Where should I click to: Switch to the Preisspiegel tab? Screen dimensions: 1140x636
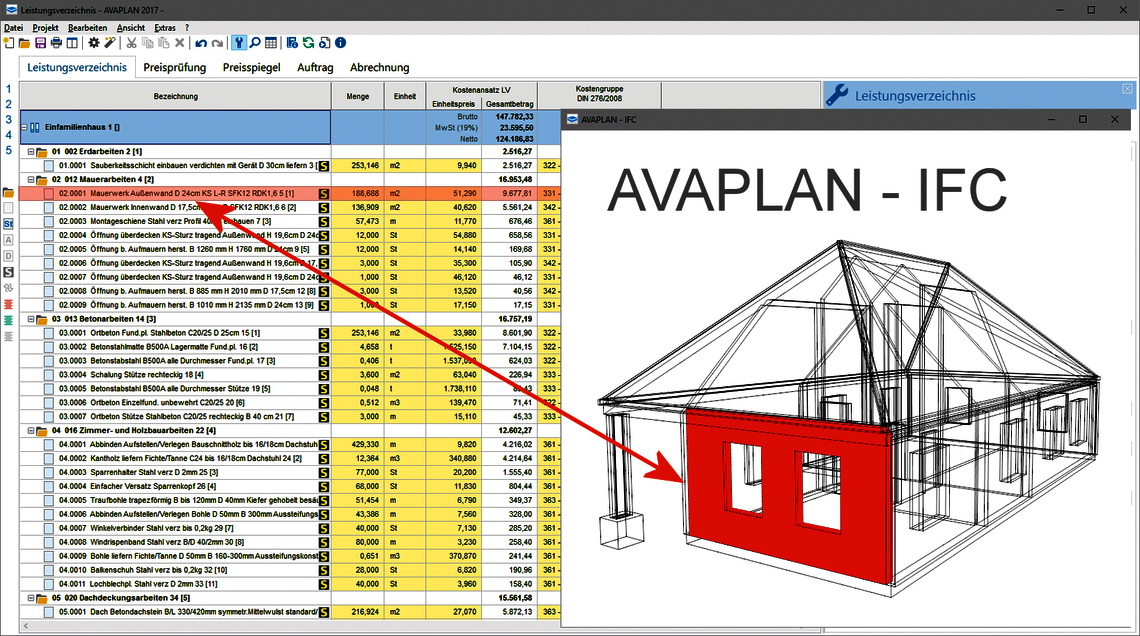coord(252,68)
